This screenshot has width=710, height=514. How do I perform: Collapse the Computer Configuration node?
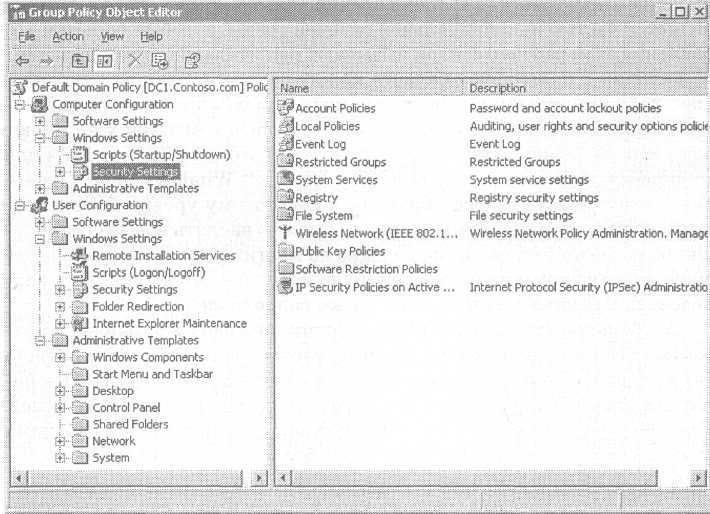(19, 105)
